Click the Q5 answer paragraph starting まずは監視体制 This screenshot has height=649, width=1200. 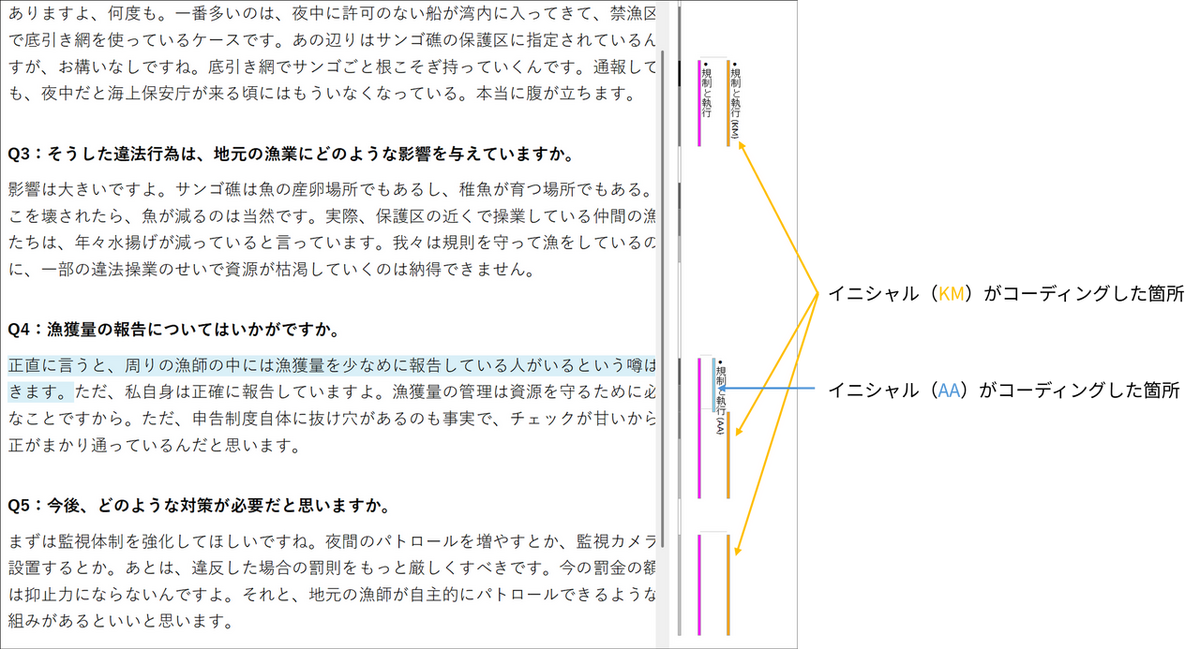(332, 582)
